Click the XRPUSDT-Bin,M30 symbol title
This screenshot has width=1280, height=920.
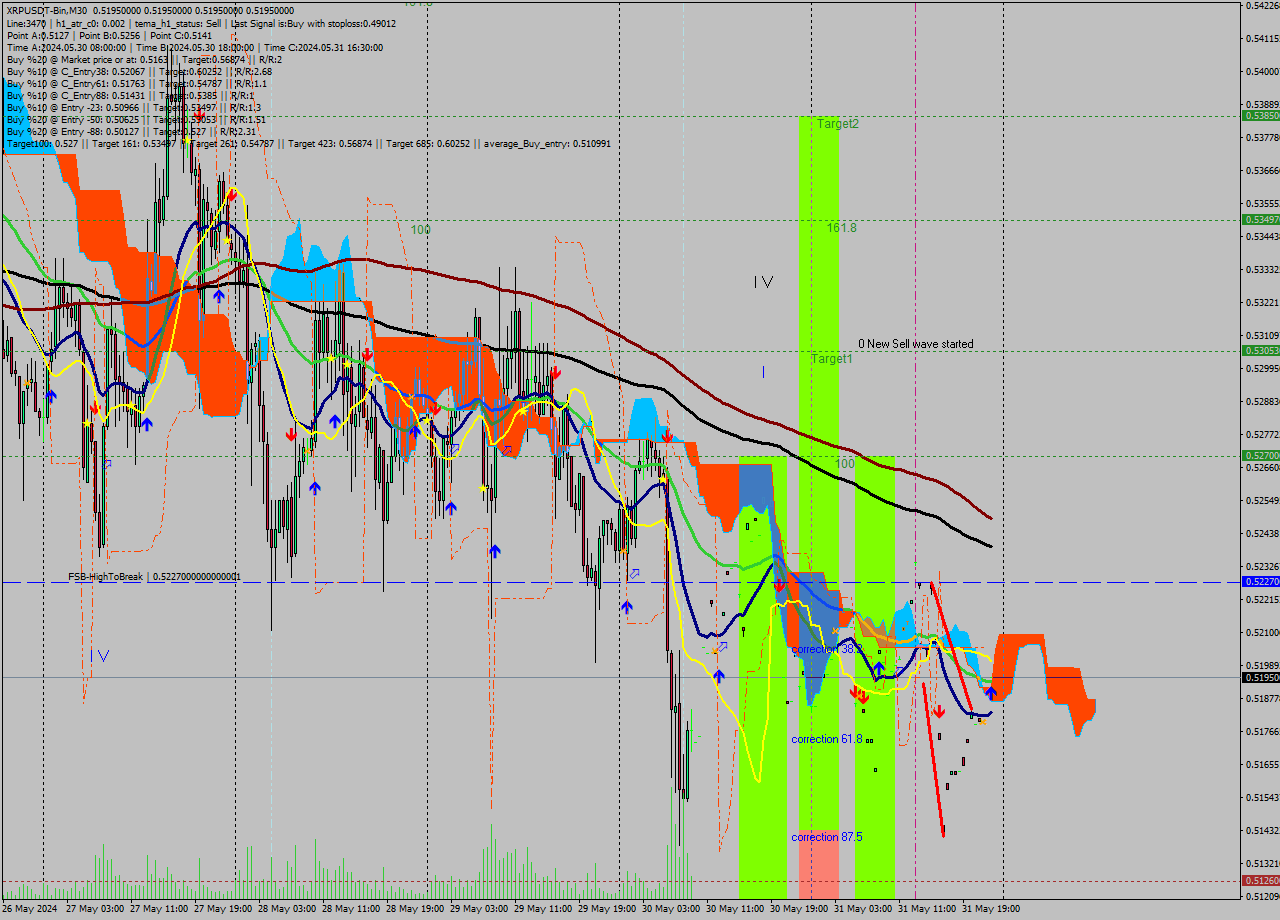(x=46, y=10)
